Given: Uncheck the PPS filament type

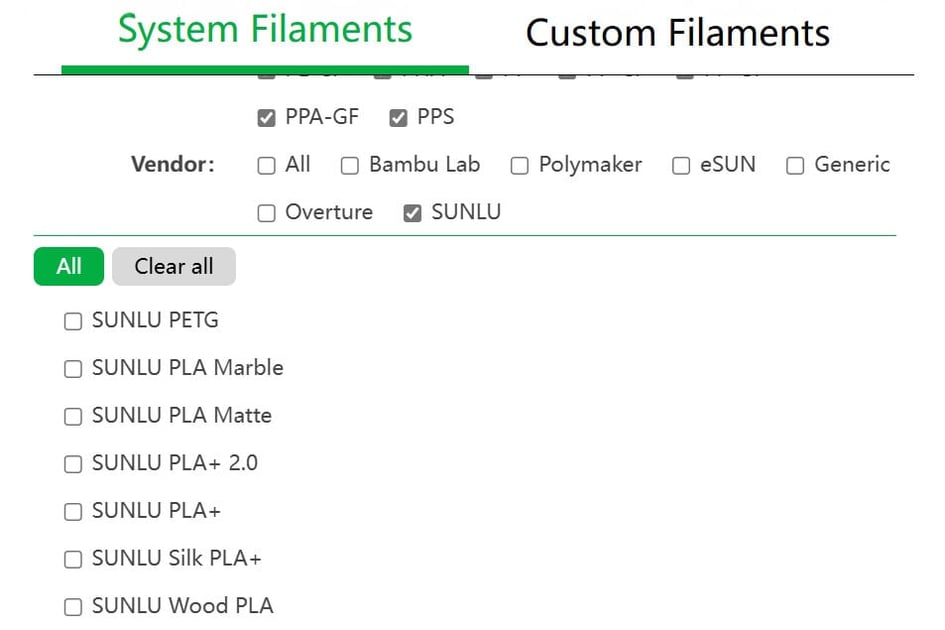Looking at the screenshot, I should 398,118.
